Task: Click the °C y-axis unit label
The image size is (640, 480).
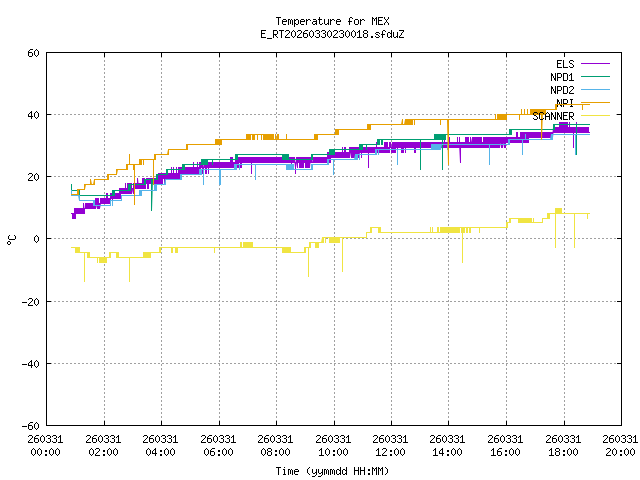Action: (x=11, y=239)
